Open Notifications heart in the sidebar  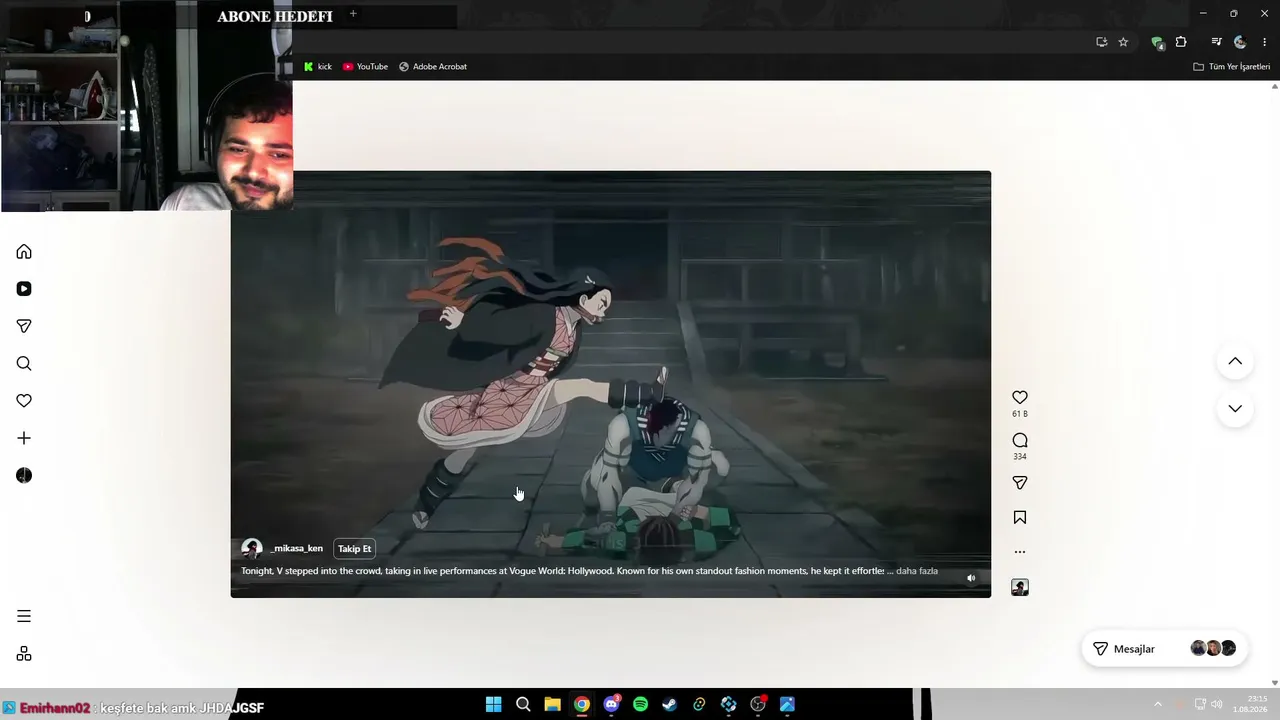click(x=24, y=401)
